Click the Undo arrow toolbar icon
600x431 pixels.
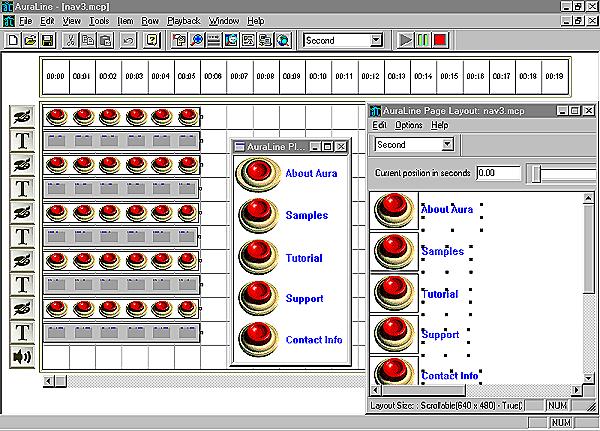(x=129, y=40)
